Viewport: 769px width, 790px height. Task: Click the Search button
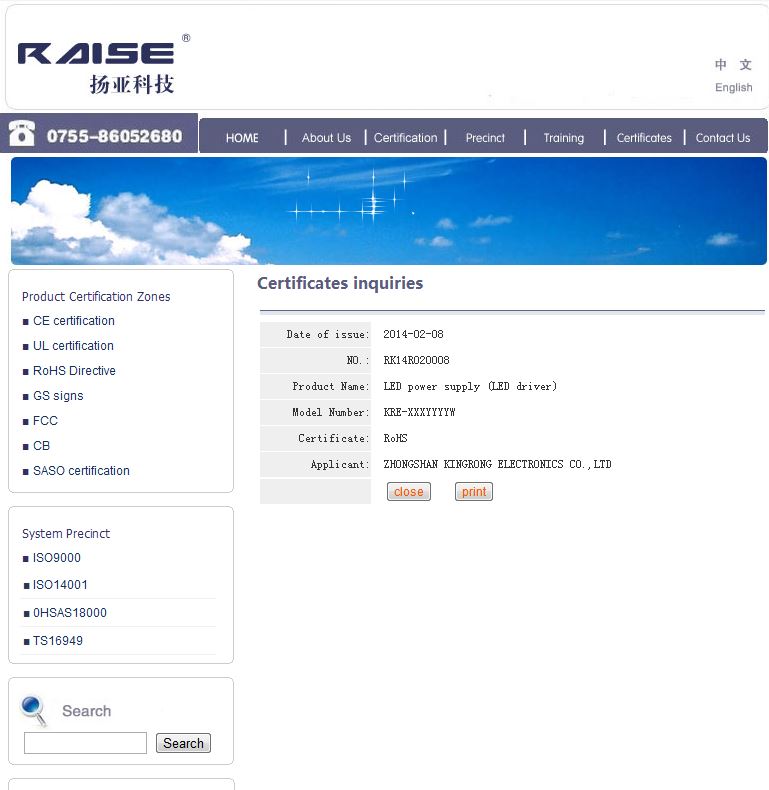tap(183, 743)
